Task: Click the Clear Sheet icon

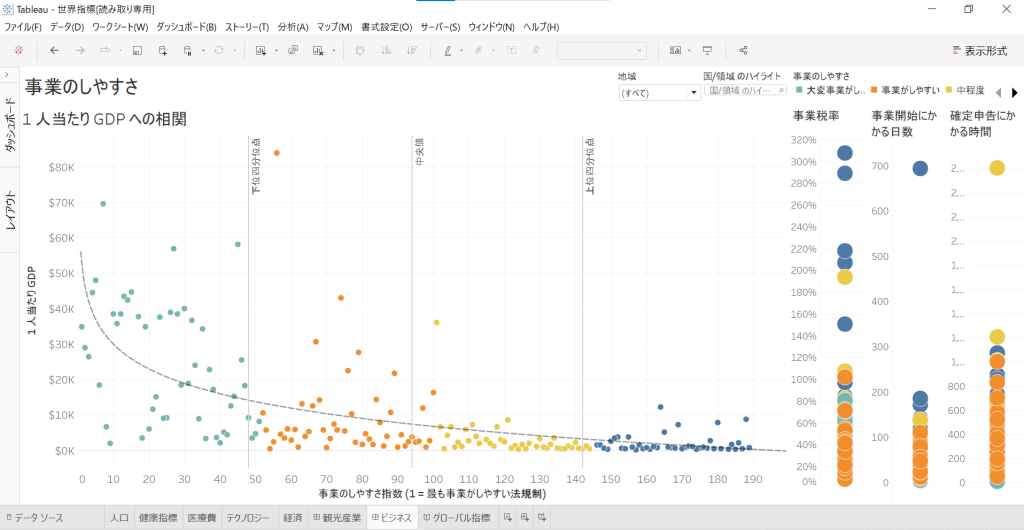Action: (319, 50)
